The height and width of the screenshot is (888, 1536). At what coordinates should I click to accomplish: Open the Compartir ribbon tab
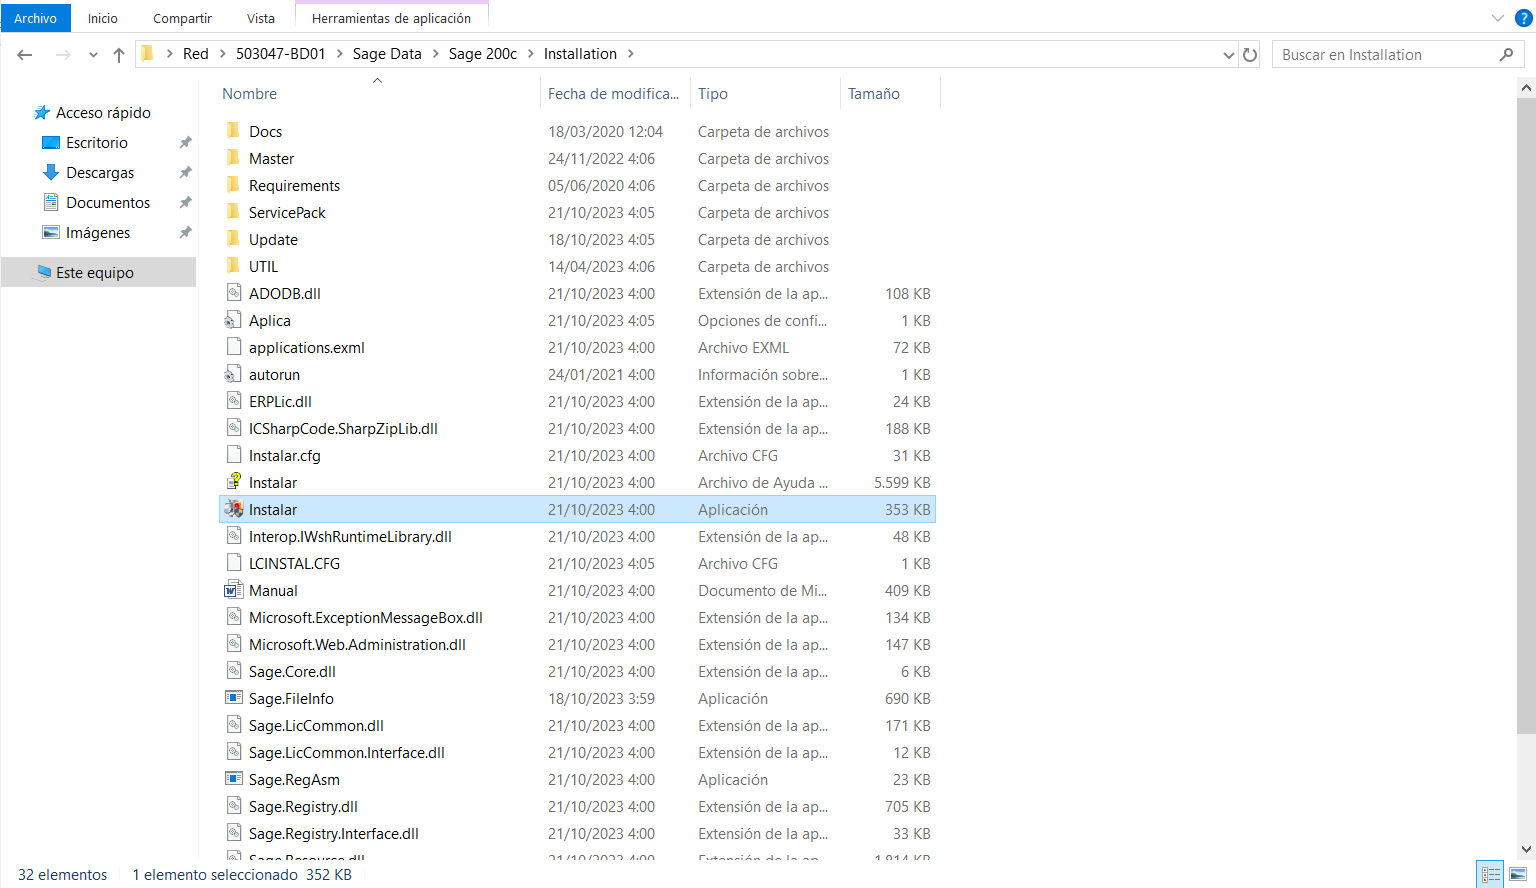[182, 18]
